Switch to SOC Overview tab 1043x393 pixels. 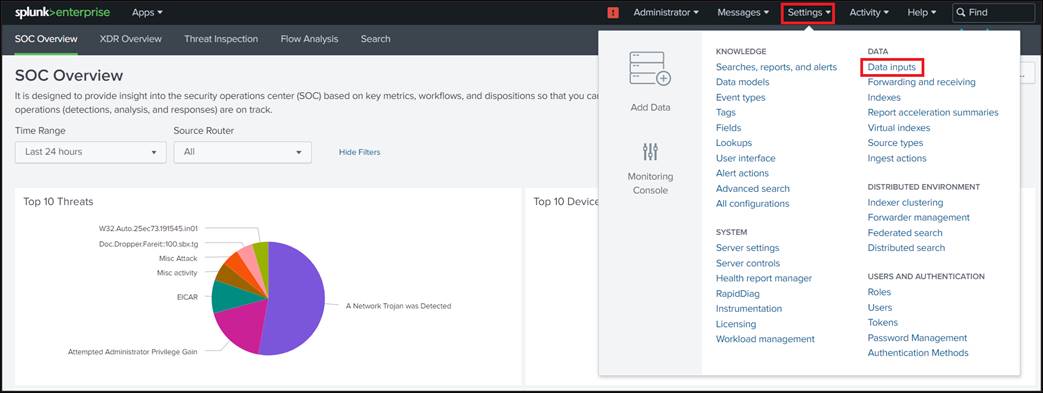pyautogui.click(x=46, y=39)
